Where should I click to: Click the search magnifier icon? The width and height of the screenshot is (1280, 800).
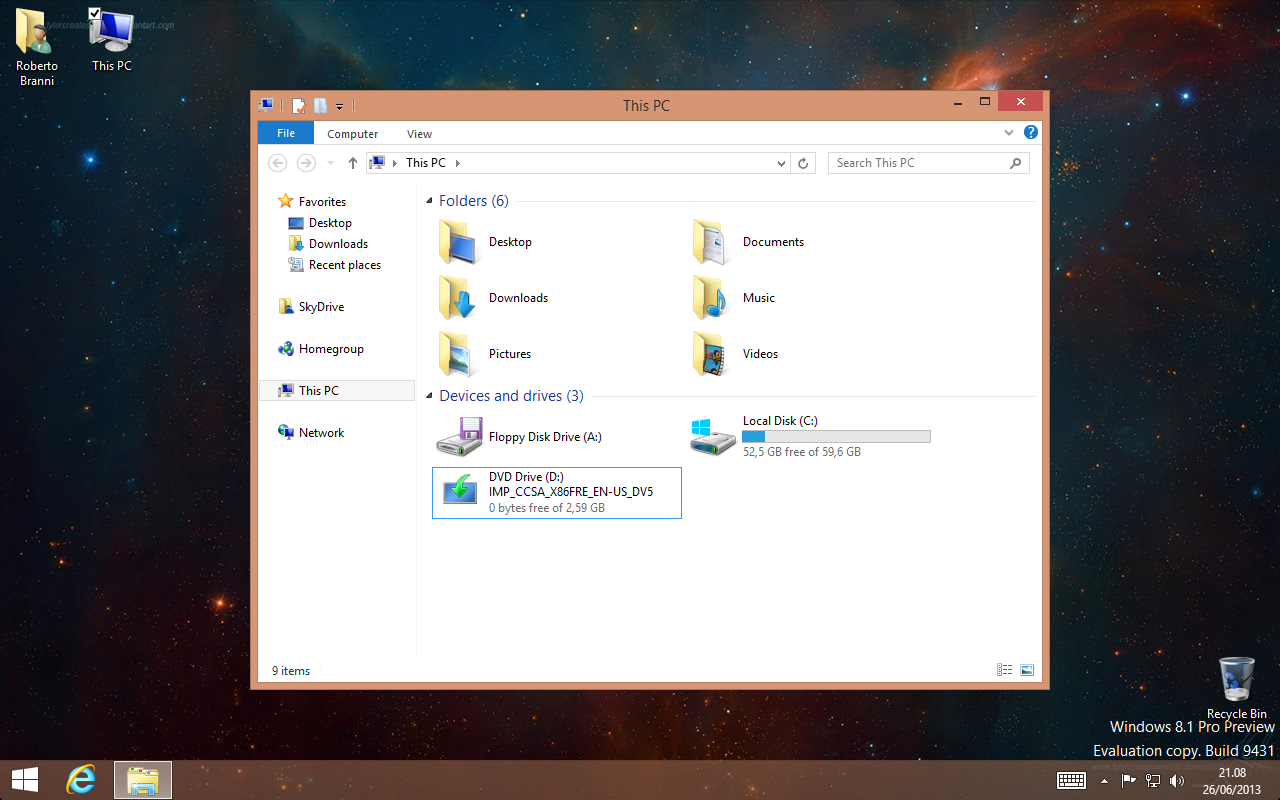point(1015,163)
